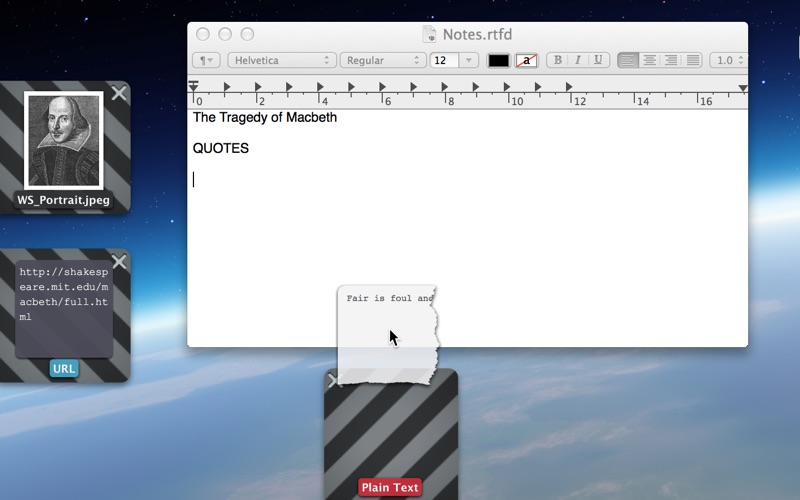Click the blue URL label badge
The image size is (800, 500).
tap(64, 368)
